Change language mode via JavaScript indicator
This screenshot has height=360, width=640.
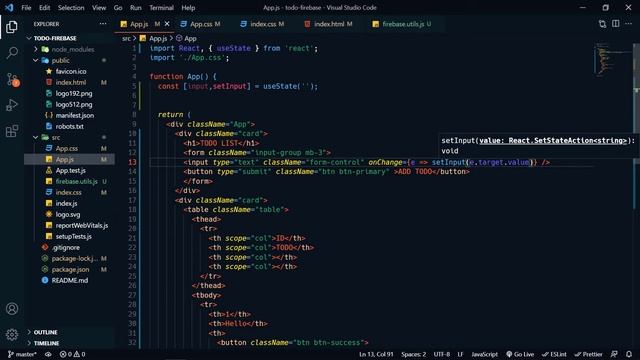pyautogui.click(x=484, y=354)
